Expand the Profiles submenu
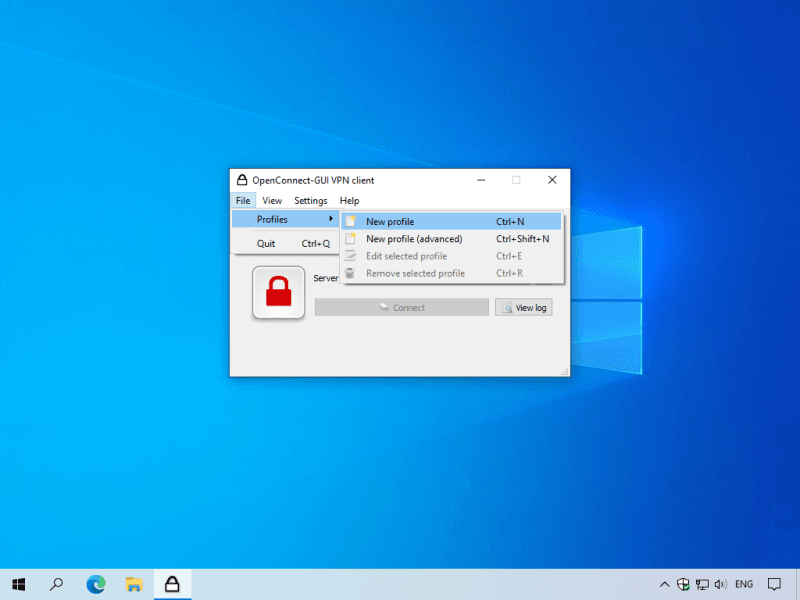 tap(285, 220)
